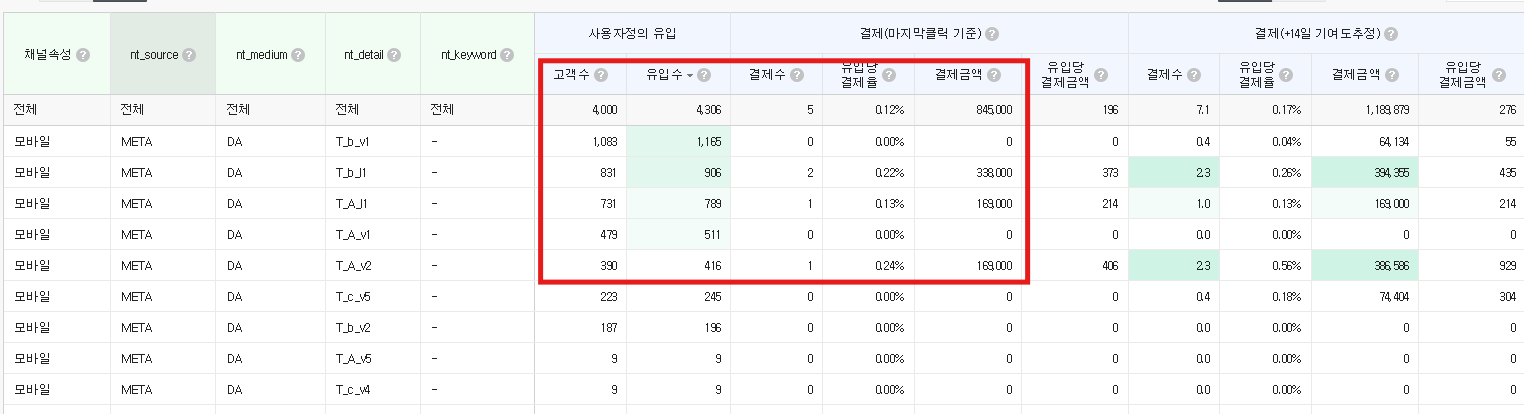Open the nt_source help tooltip icon
Screen dimensions: 1524x414
(x=189, y=55)
